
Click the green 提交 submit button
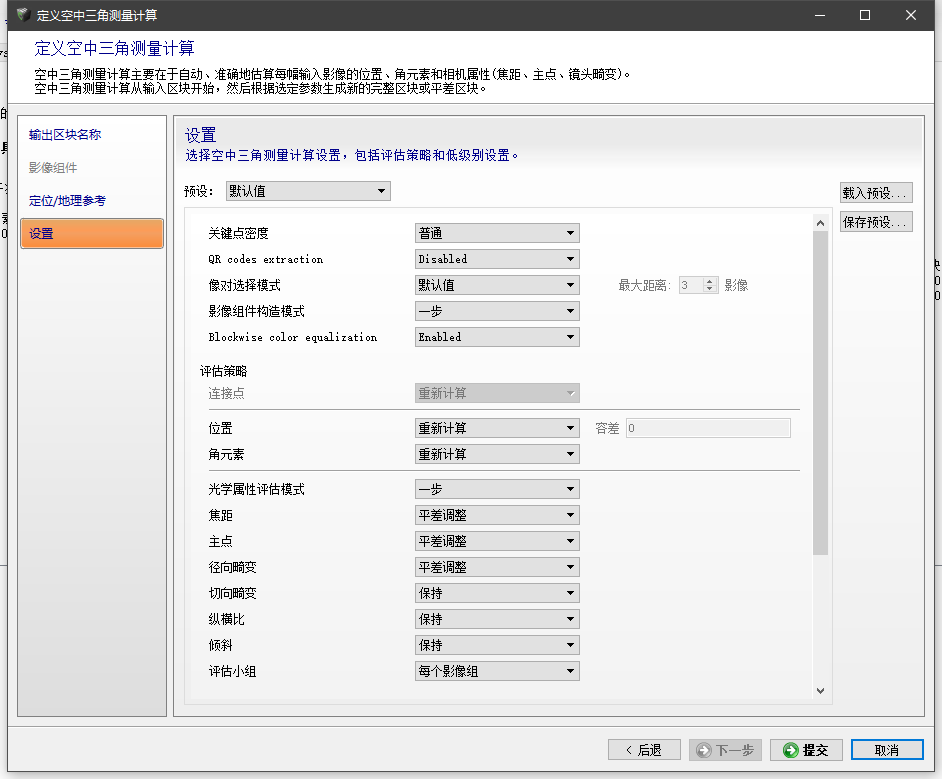coord(806,750)
